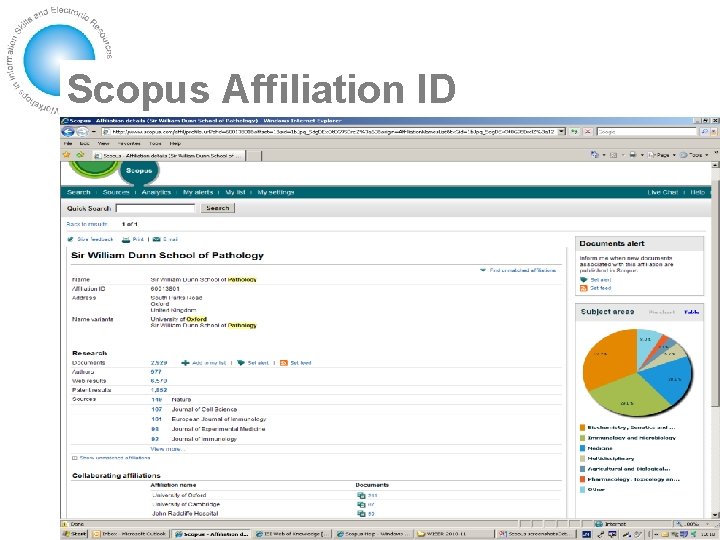
Task: Go to Scopus Search navigation tab
Action: point(79,192)
